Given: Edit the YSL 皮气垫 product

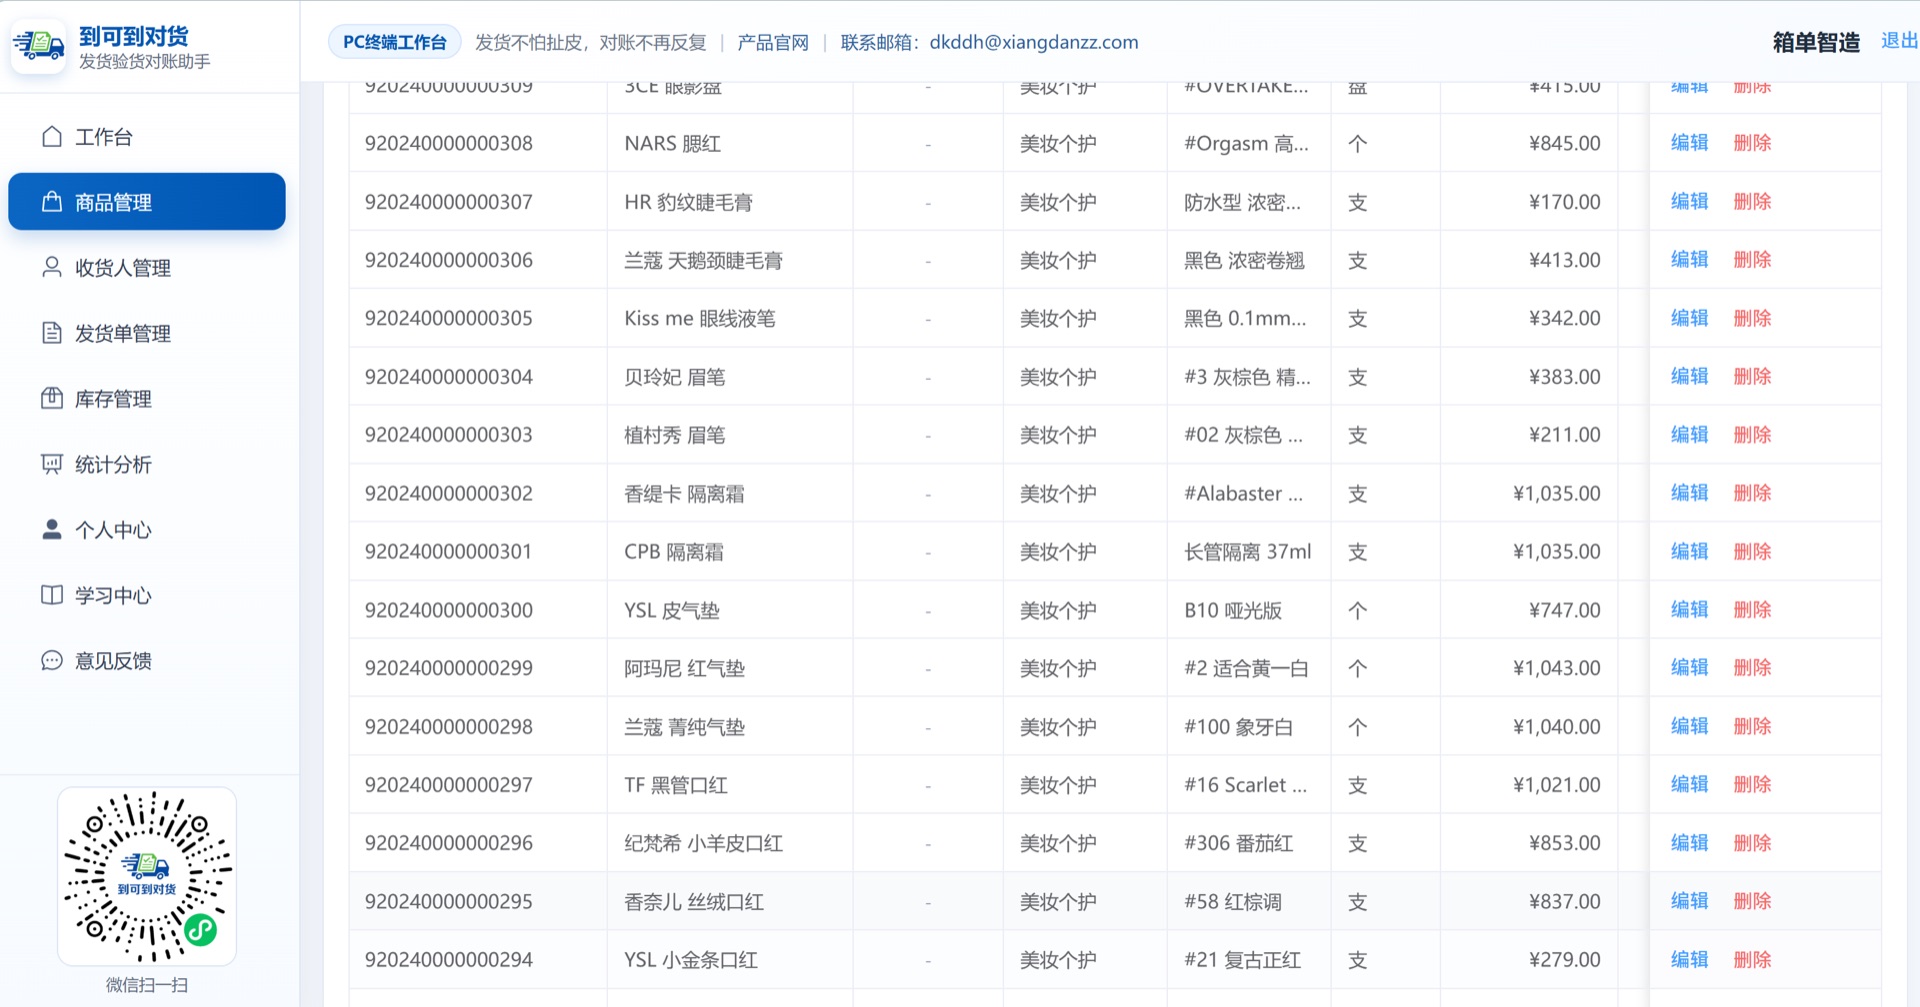Looking at the screenshot, I should 1689,609.
